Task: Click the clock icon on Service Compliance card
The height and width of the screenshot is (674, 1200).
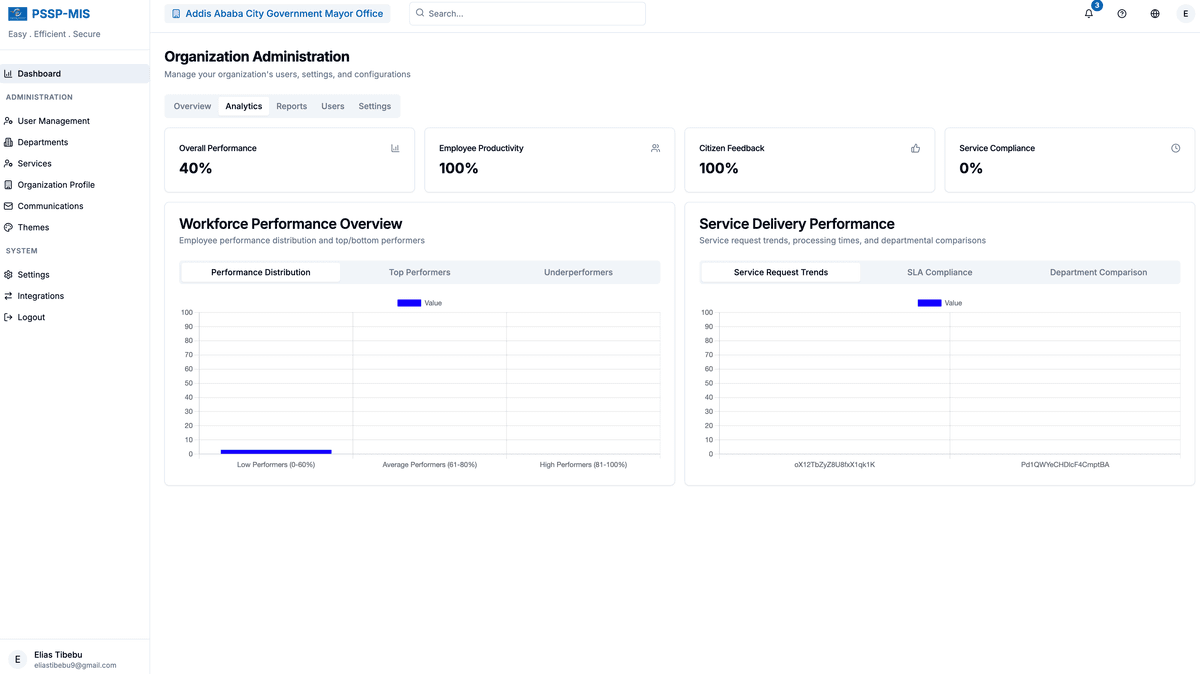Action: (x=1175, y=148)
